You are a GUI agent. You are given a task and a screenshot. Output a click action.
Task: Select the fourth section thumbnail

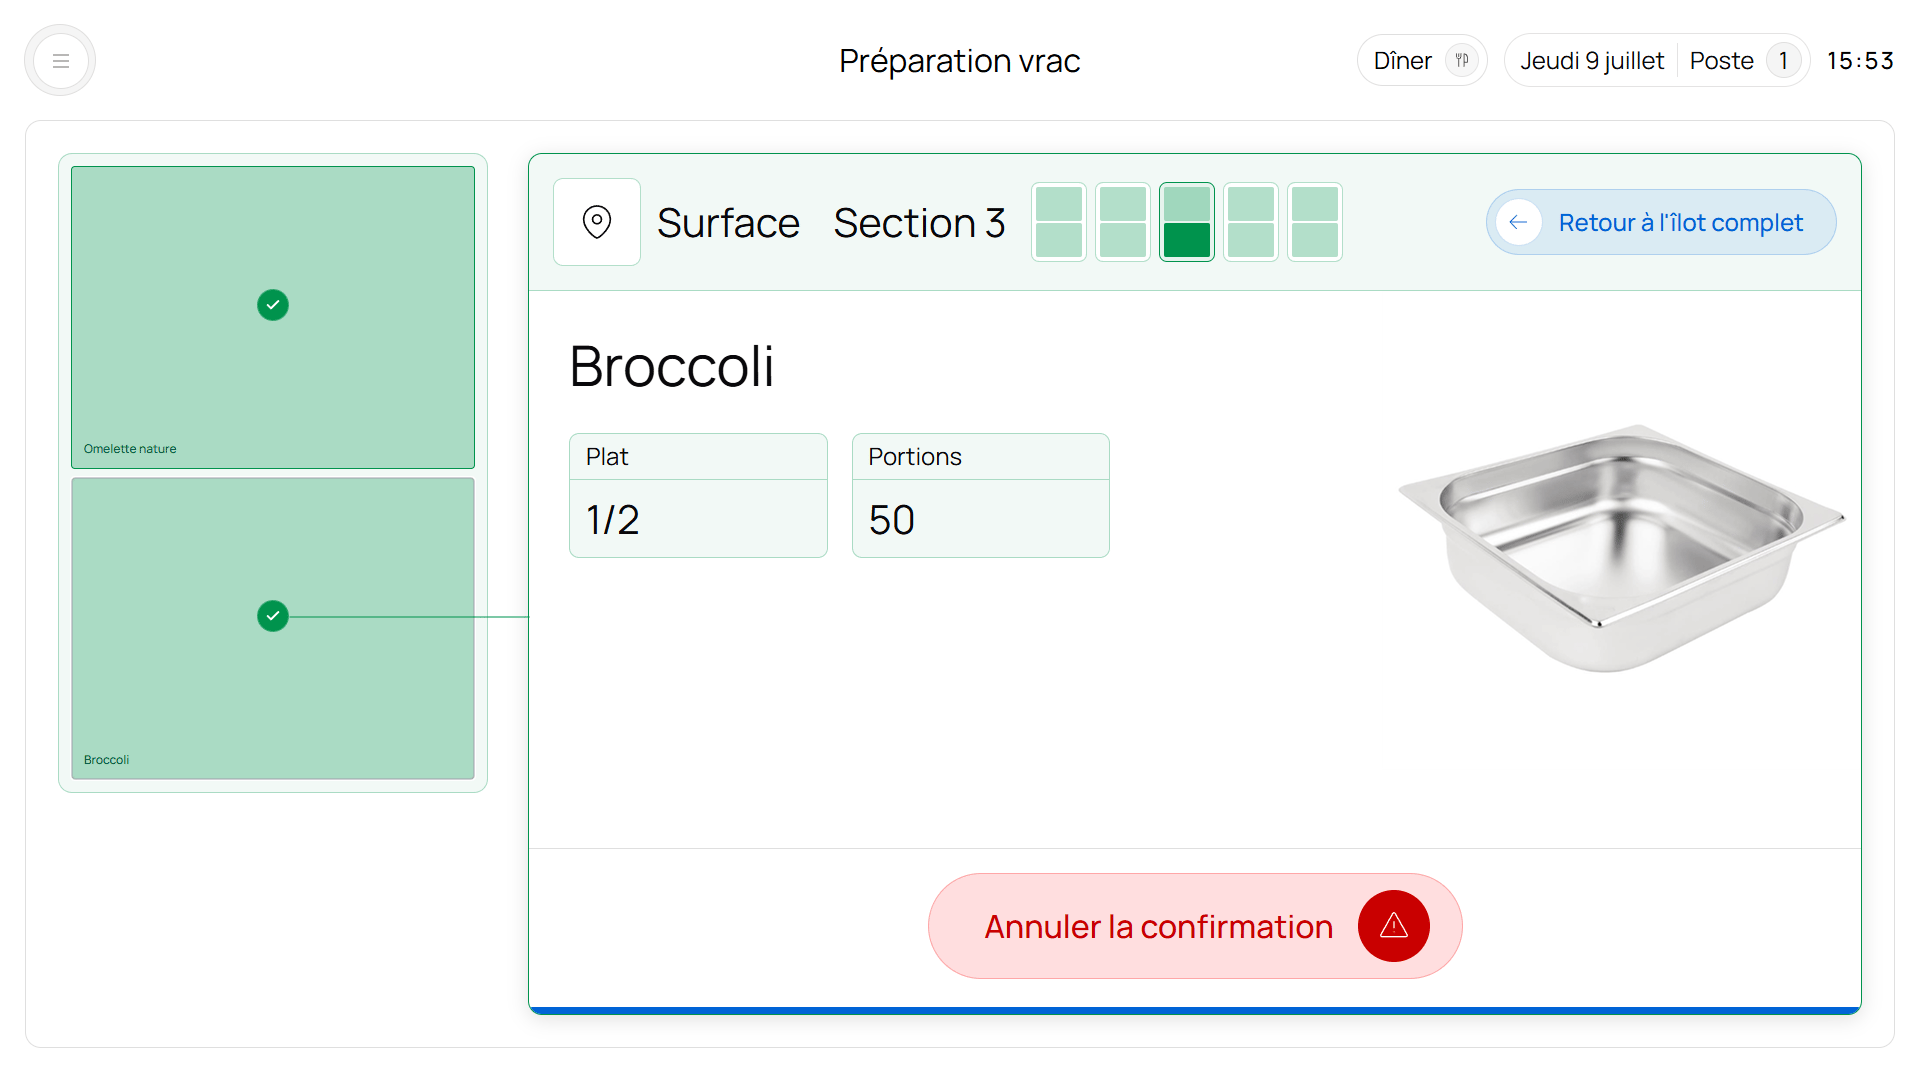(1251, 222)
